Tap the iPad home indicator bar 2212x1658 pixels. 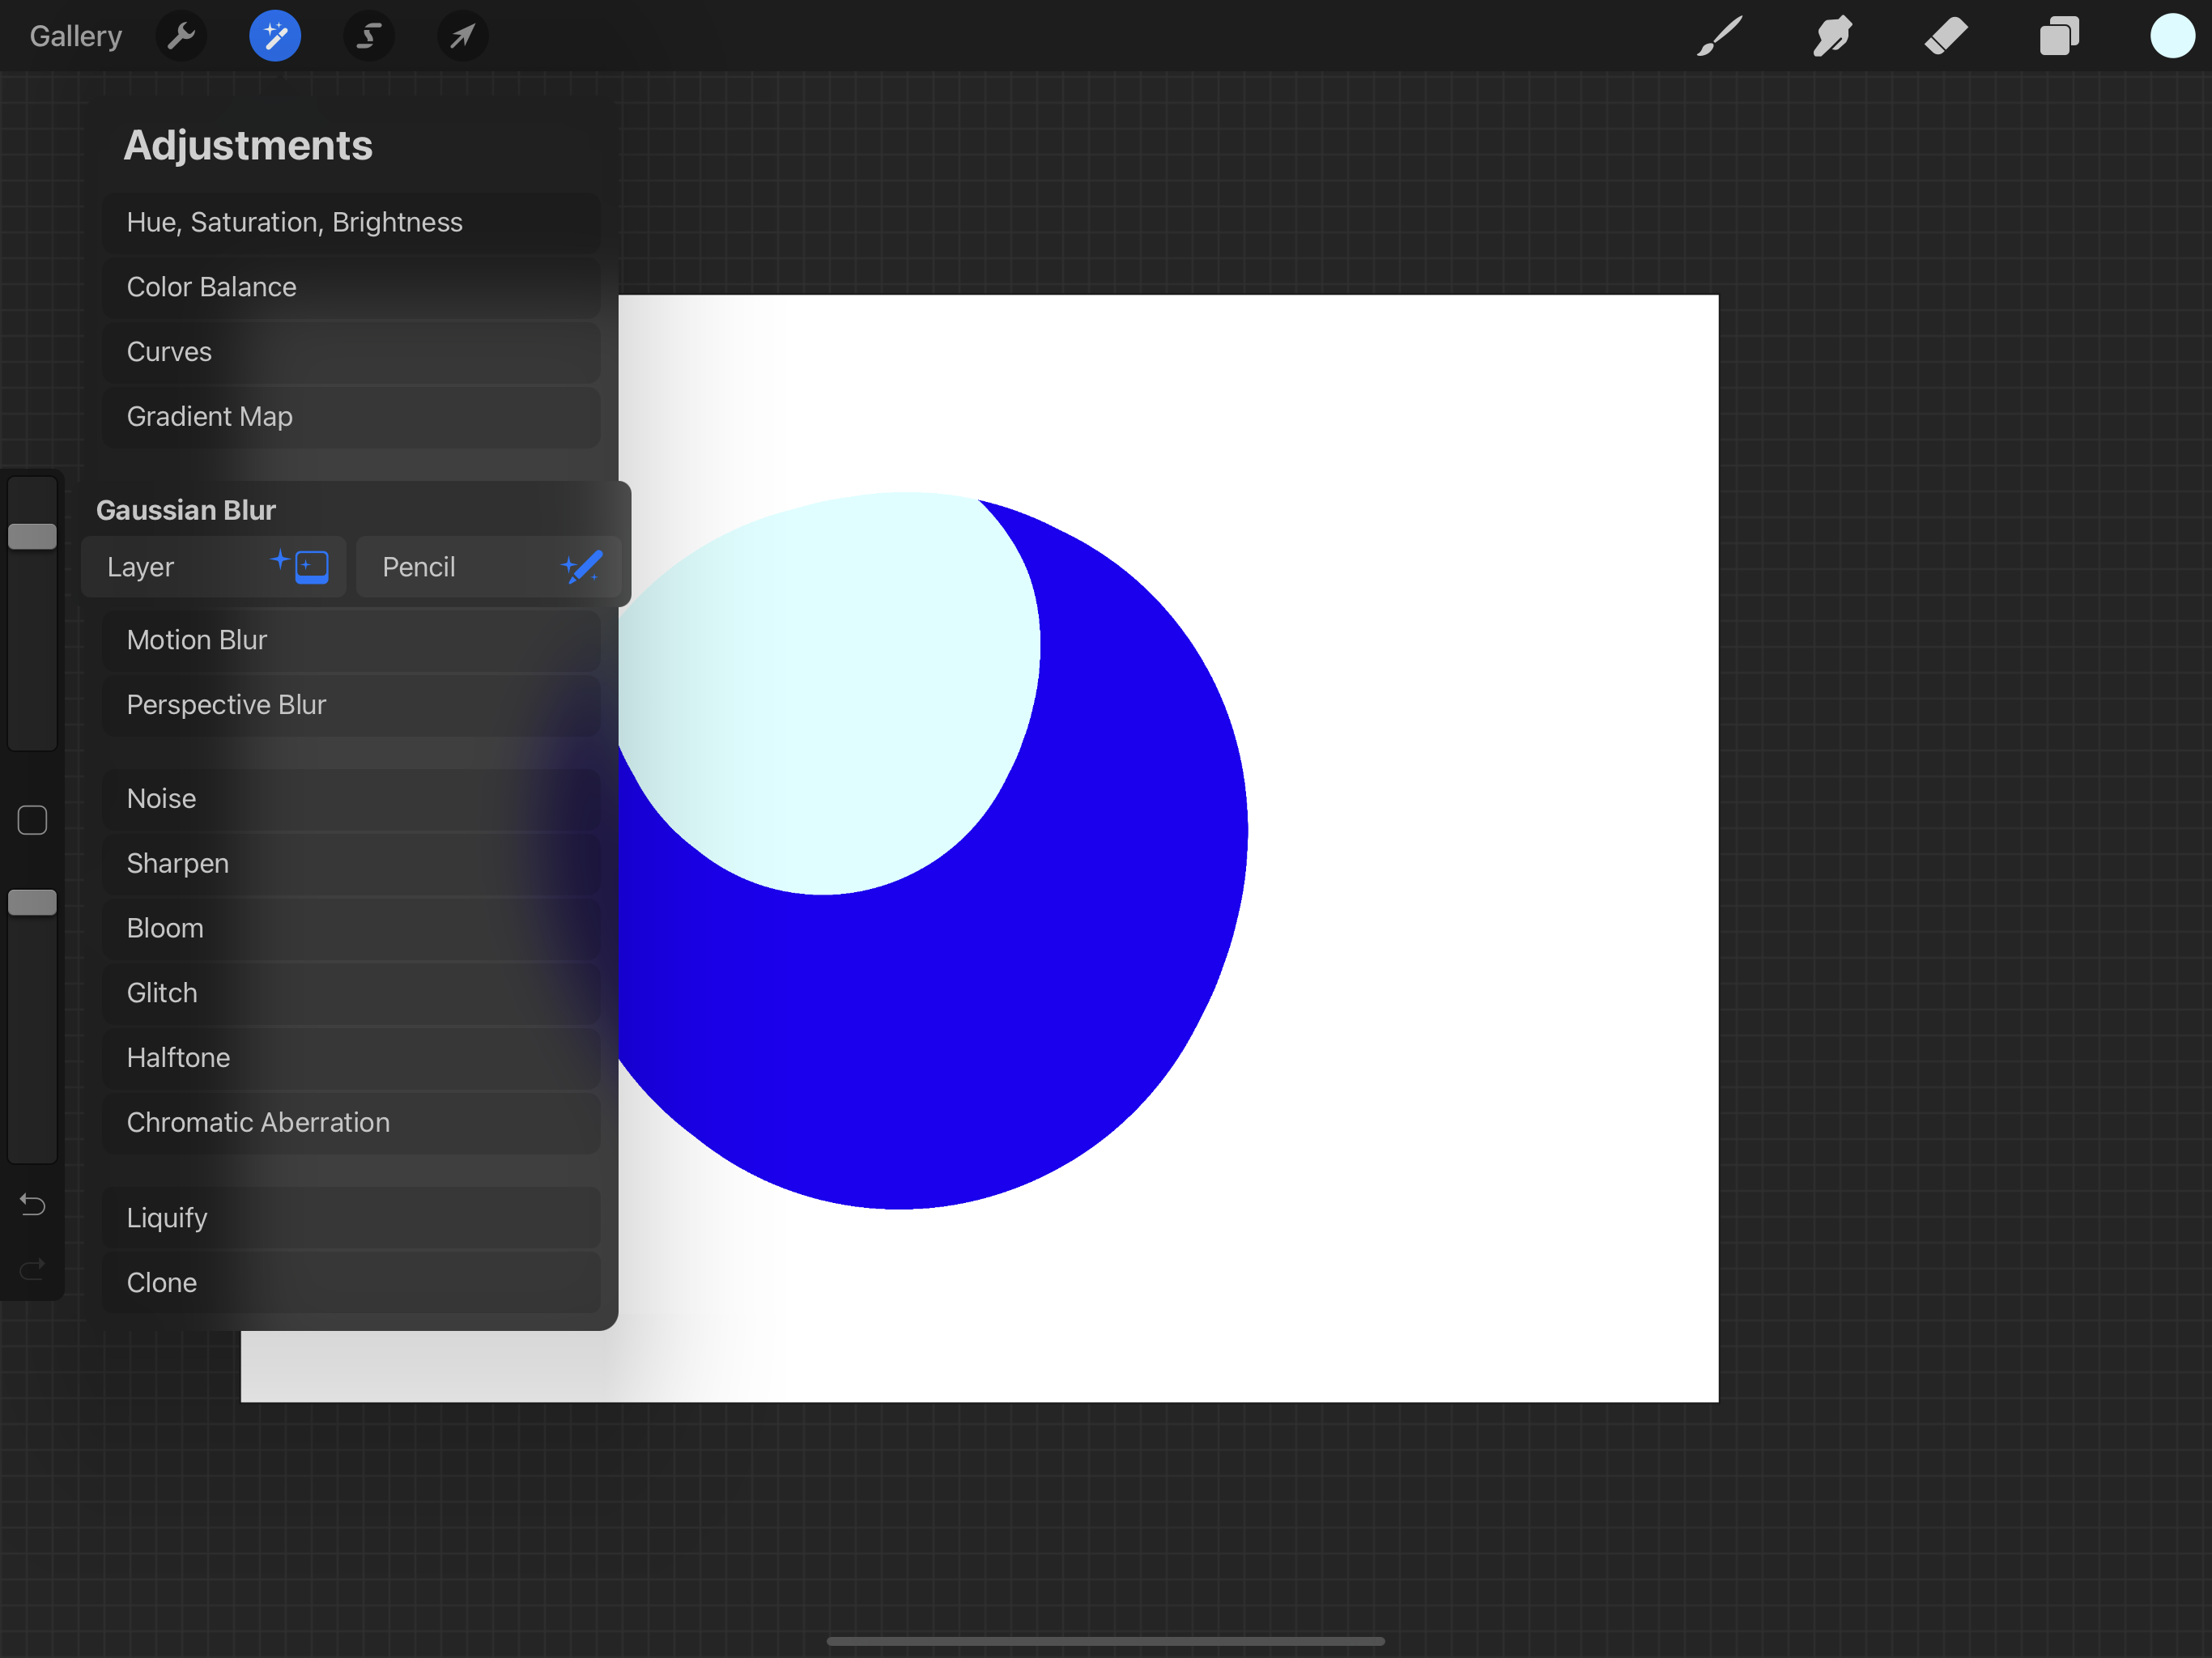[x=1105, y=1641]
